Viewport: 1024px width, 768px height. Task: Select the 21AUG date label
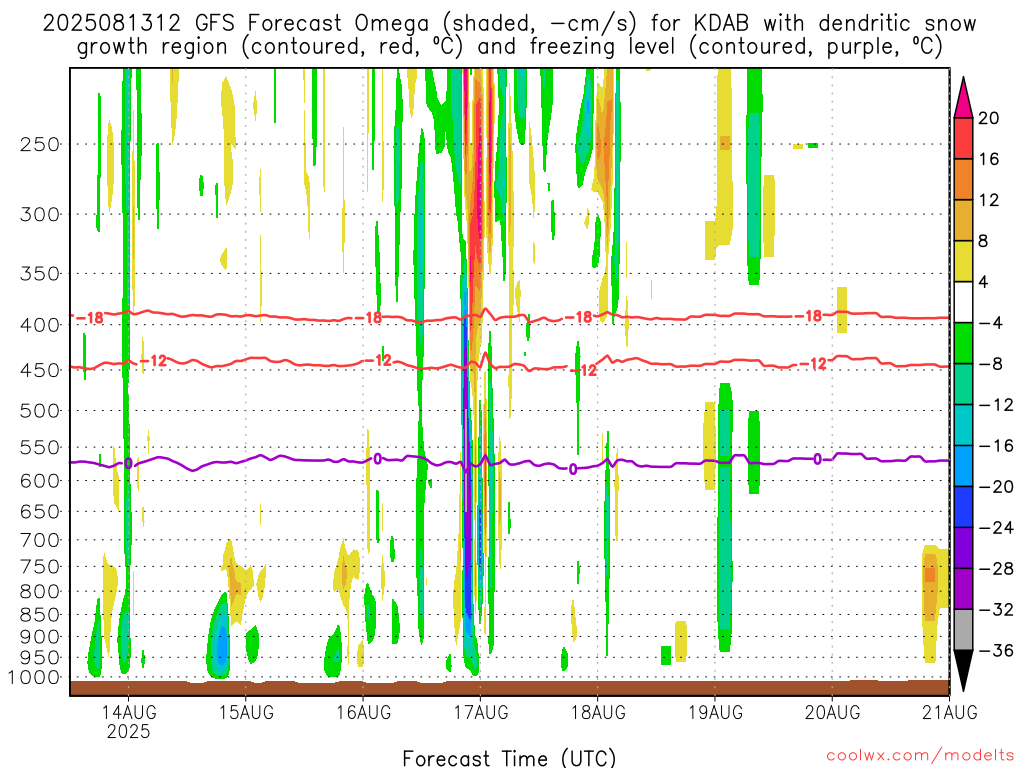[x=950, y=712]
